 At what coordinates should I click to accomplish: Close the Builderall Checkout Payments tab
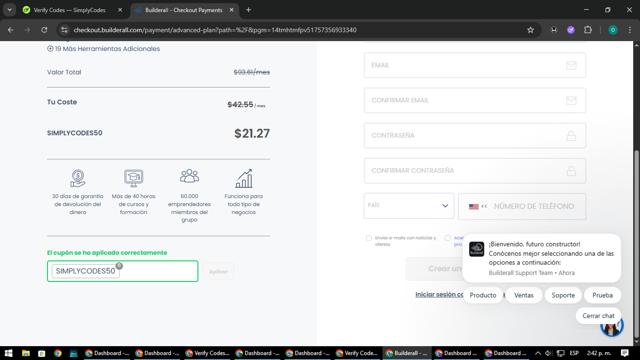tap(231, 10)
